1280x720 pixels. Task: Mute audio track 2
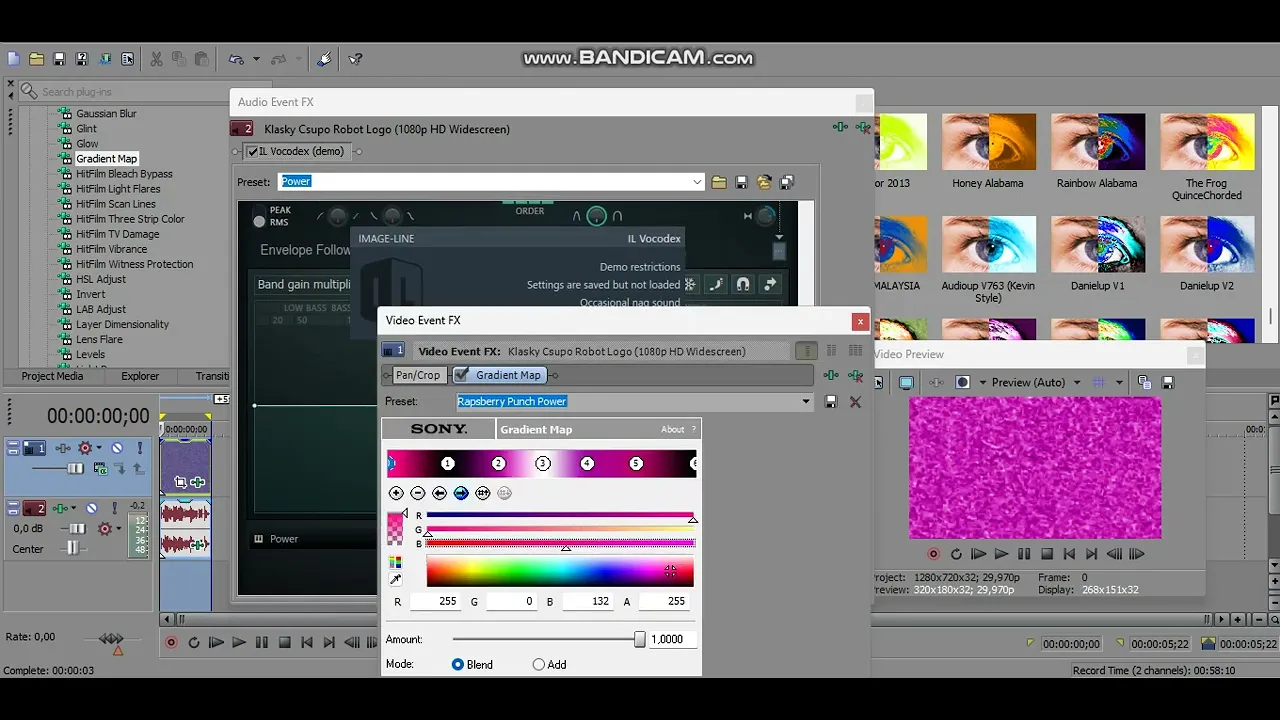click(x=92, y=508)
